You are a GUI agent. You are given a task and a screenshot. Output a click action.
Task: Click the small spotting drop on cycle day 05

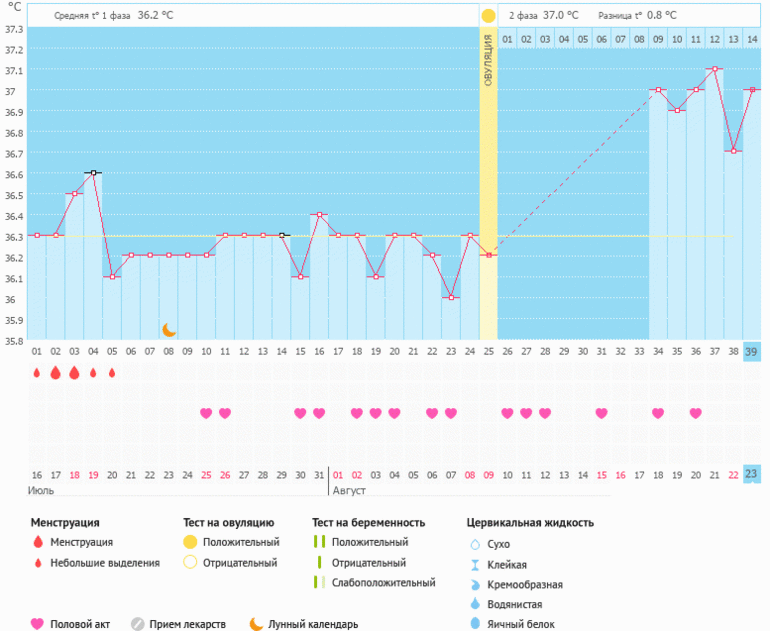tap(111, 373)
